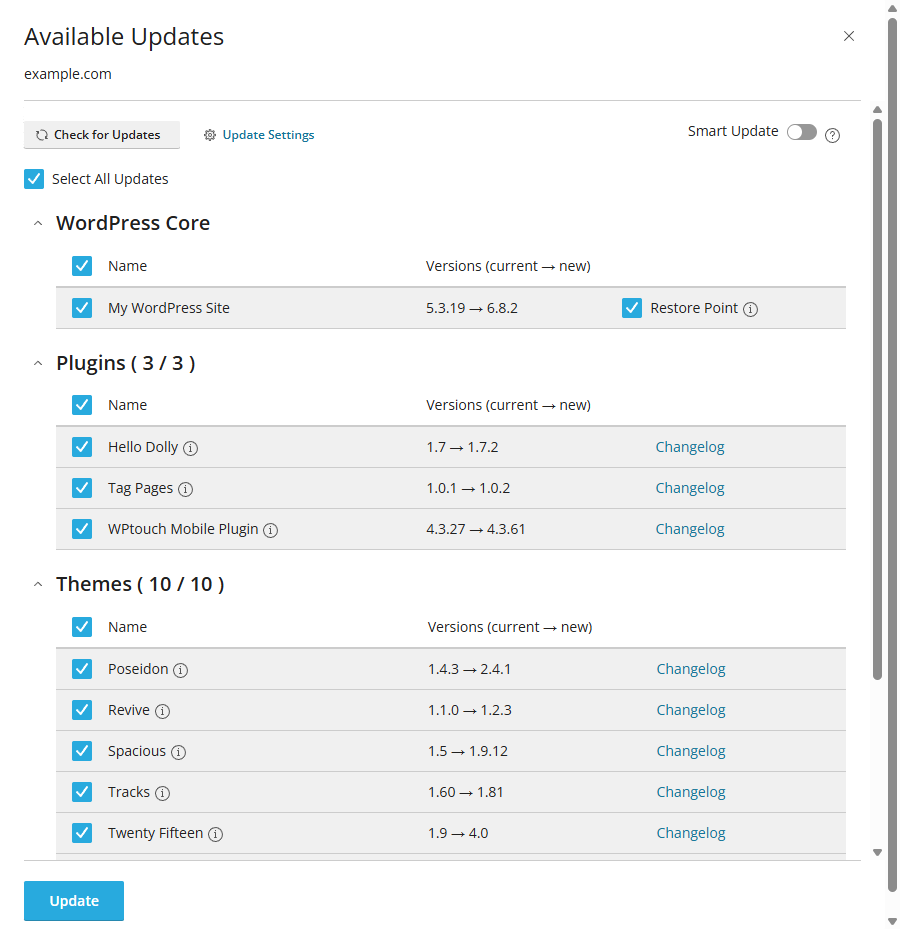Click the info icon next to Hello Dolly

pyautogui.click(x=190, y=449)
